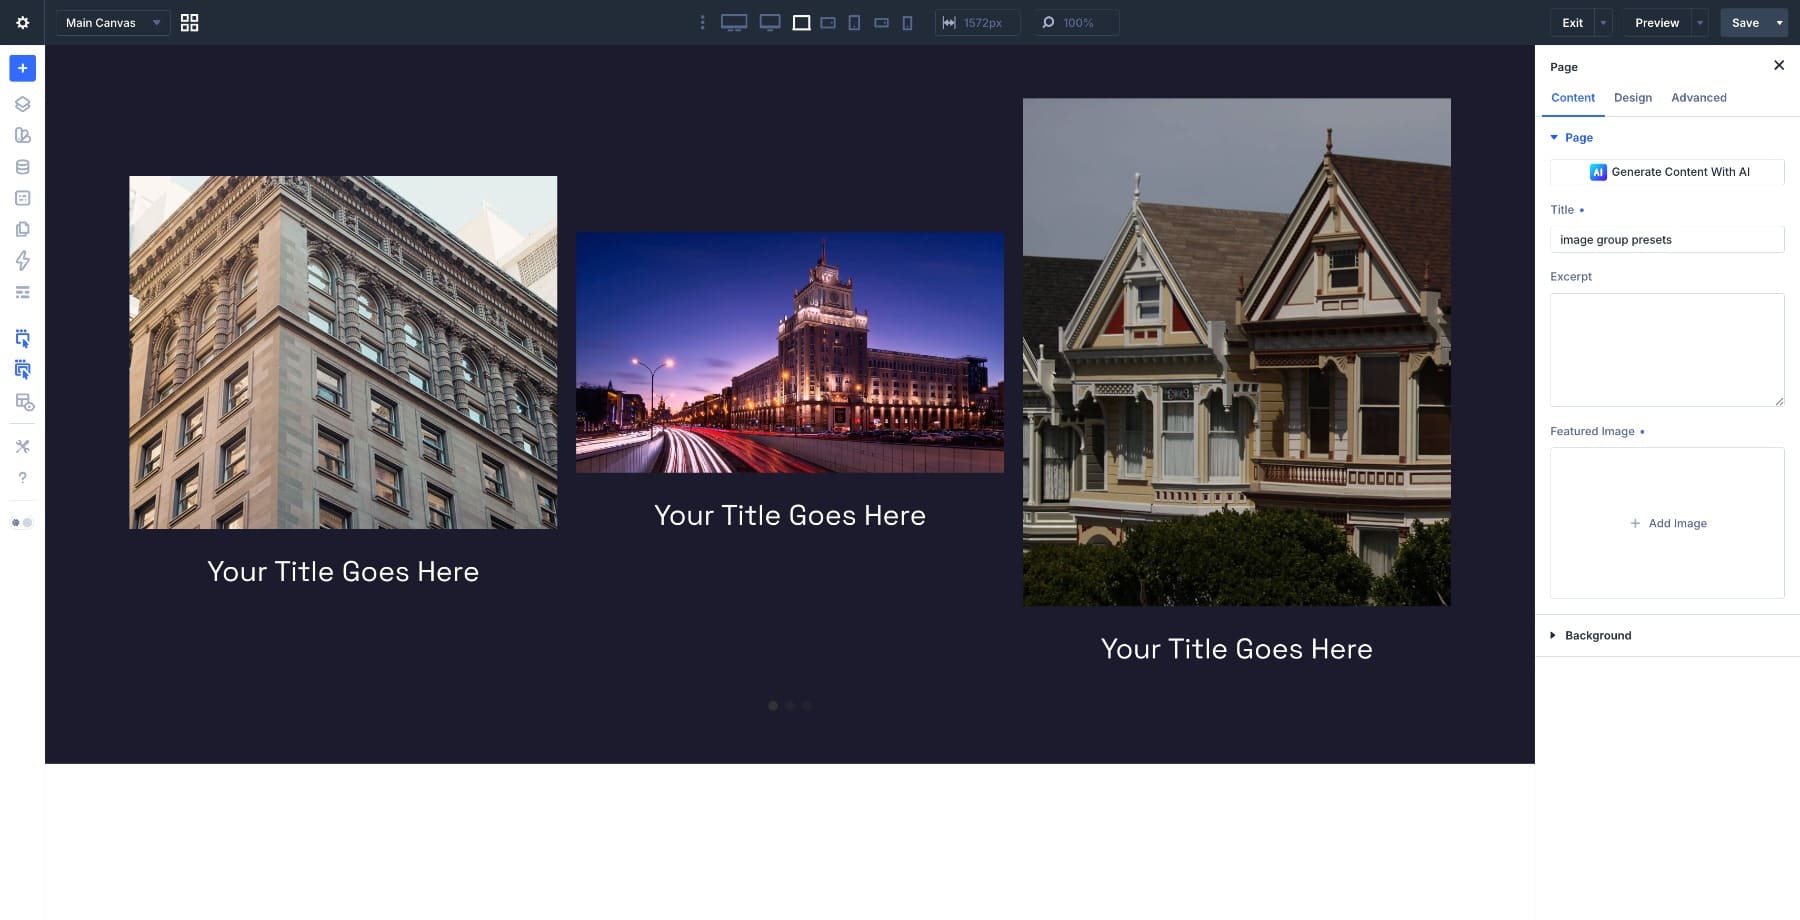This screenshot has width=1800, height=920.
Task: Click the stacked pages copy icon
Action: click(x=22, y=229)
